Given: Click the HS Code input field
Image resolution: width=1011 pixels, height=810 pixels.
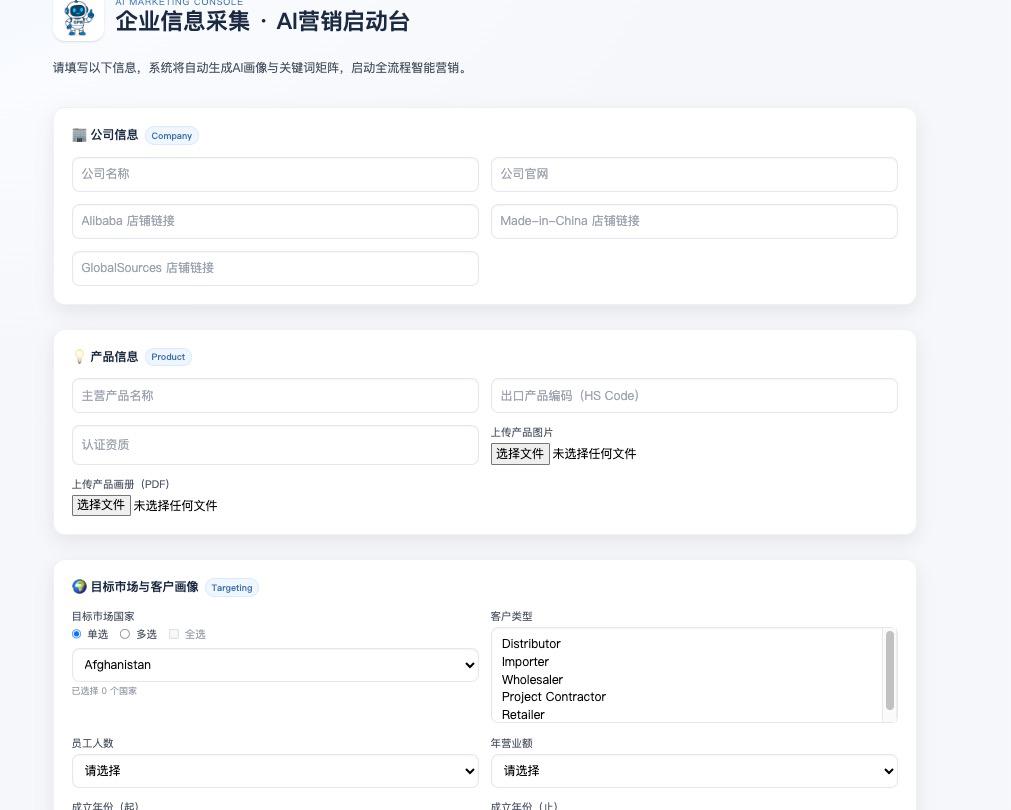Looking at the screenshot, I should pyautogui.click(x=694, y=396).
